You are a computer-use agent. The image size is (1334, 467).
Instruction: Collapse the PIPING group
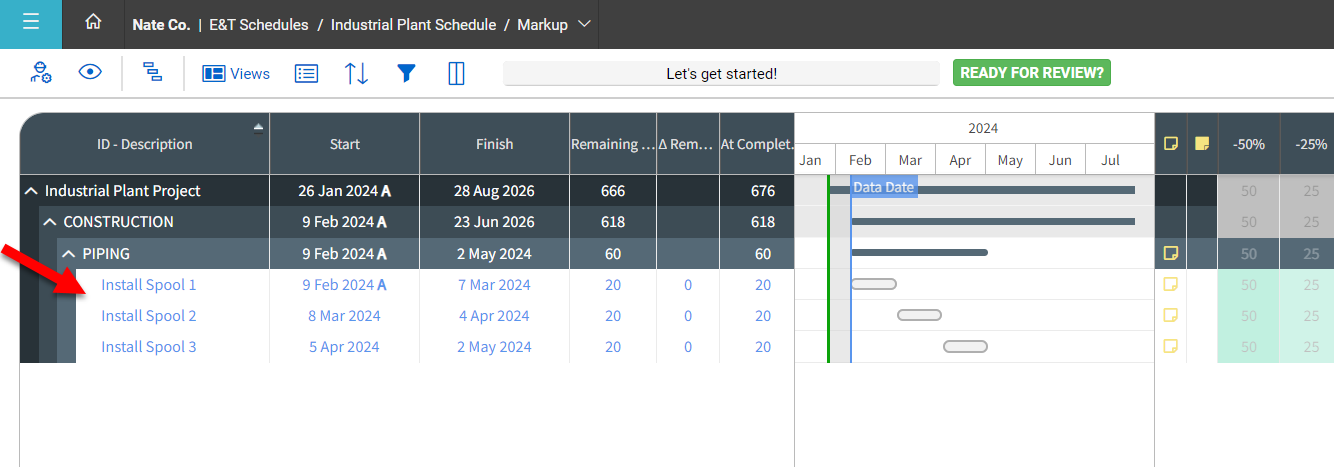[x=69, y=254]
